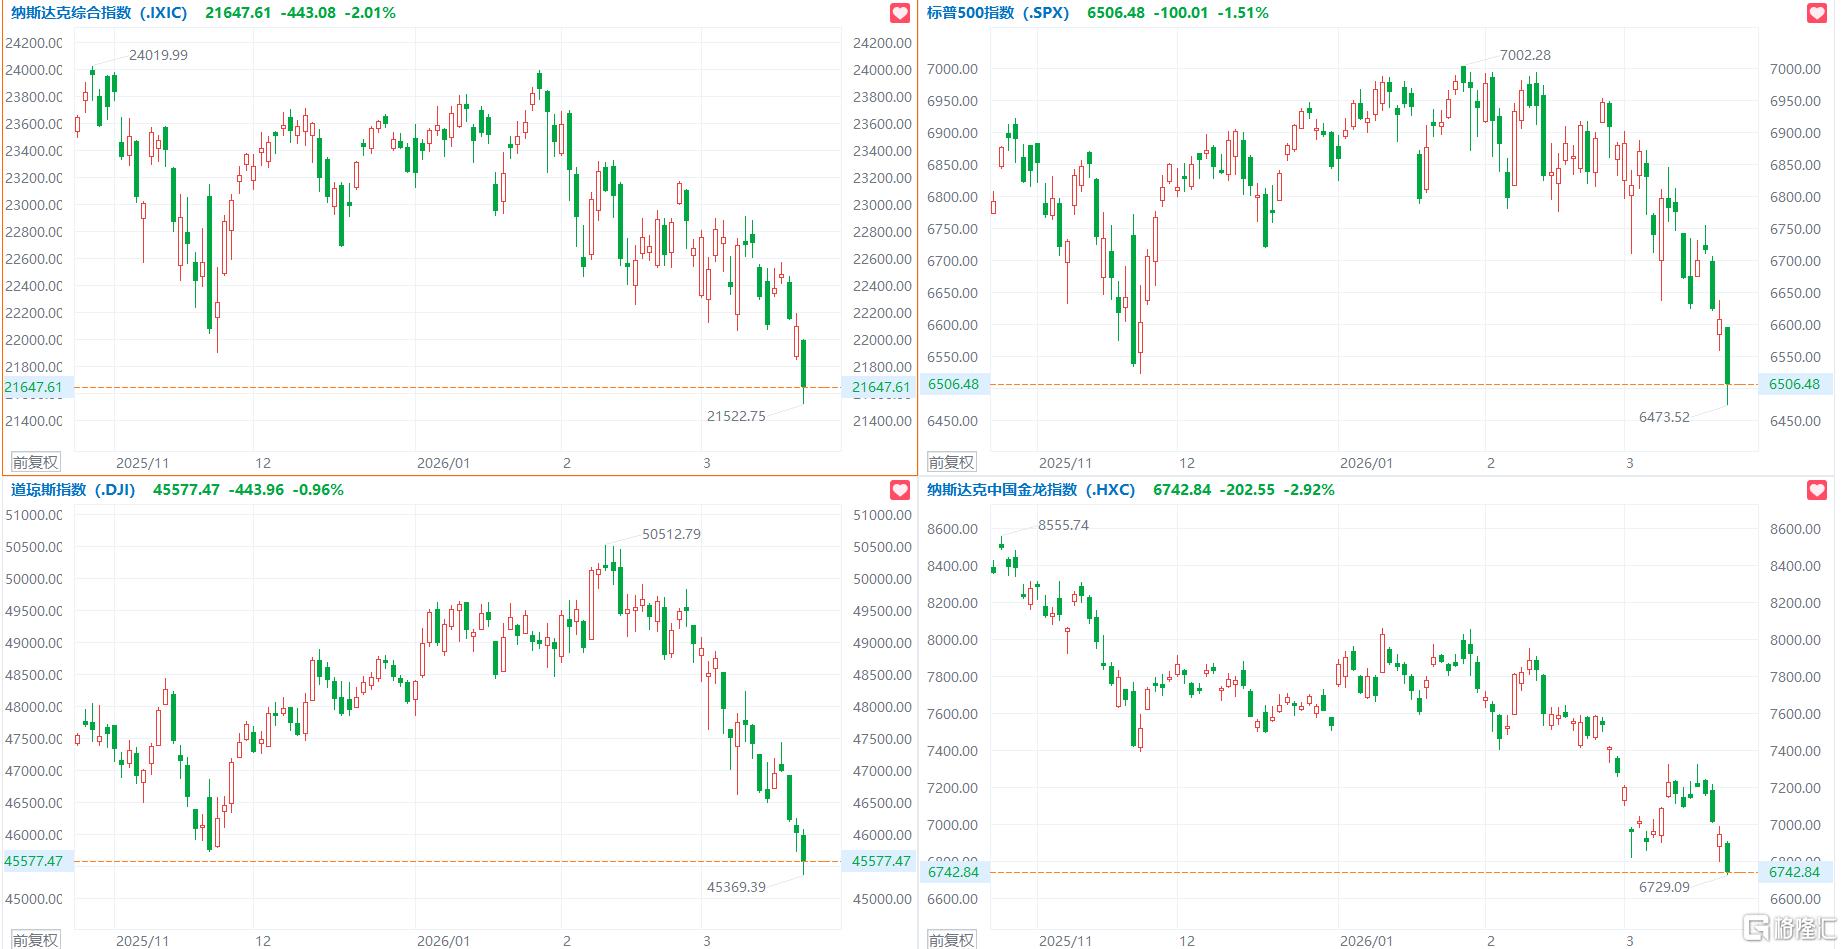The image size is (1845, 949).
Task: Unfavorite the Dow Jones index via its heart
Action: coord(900,490)
